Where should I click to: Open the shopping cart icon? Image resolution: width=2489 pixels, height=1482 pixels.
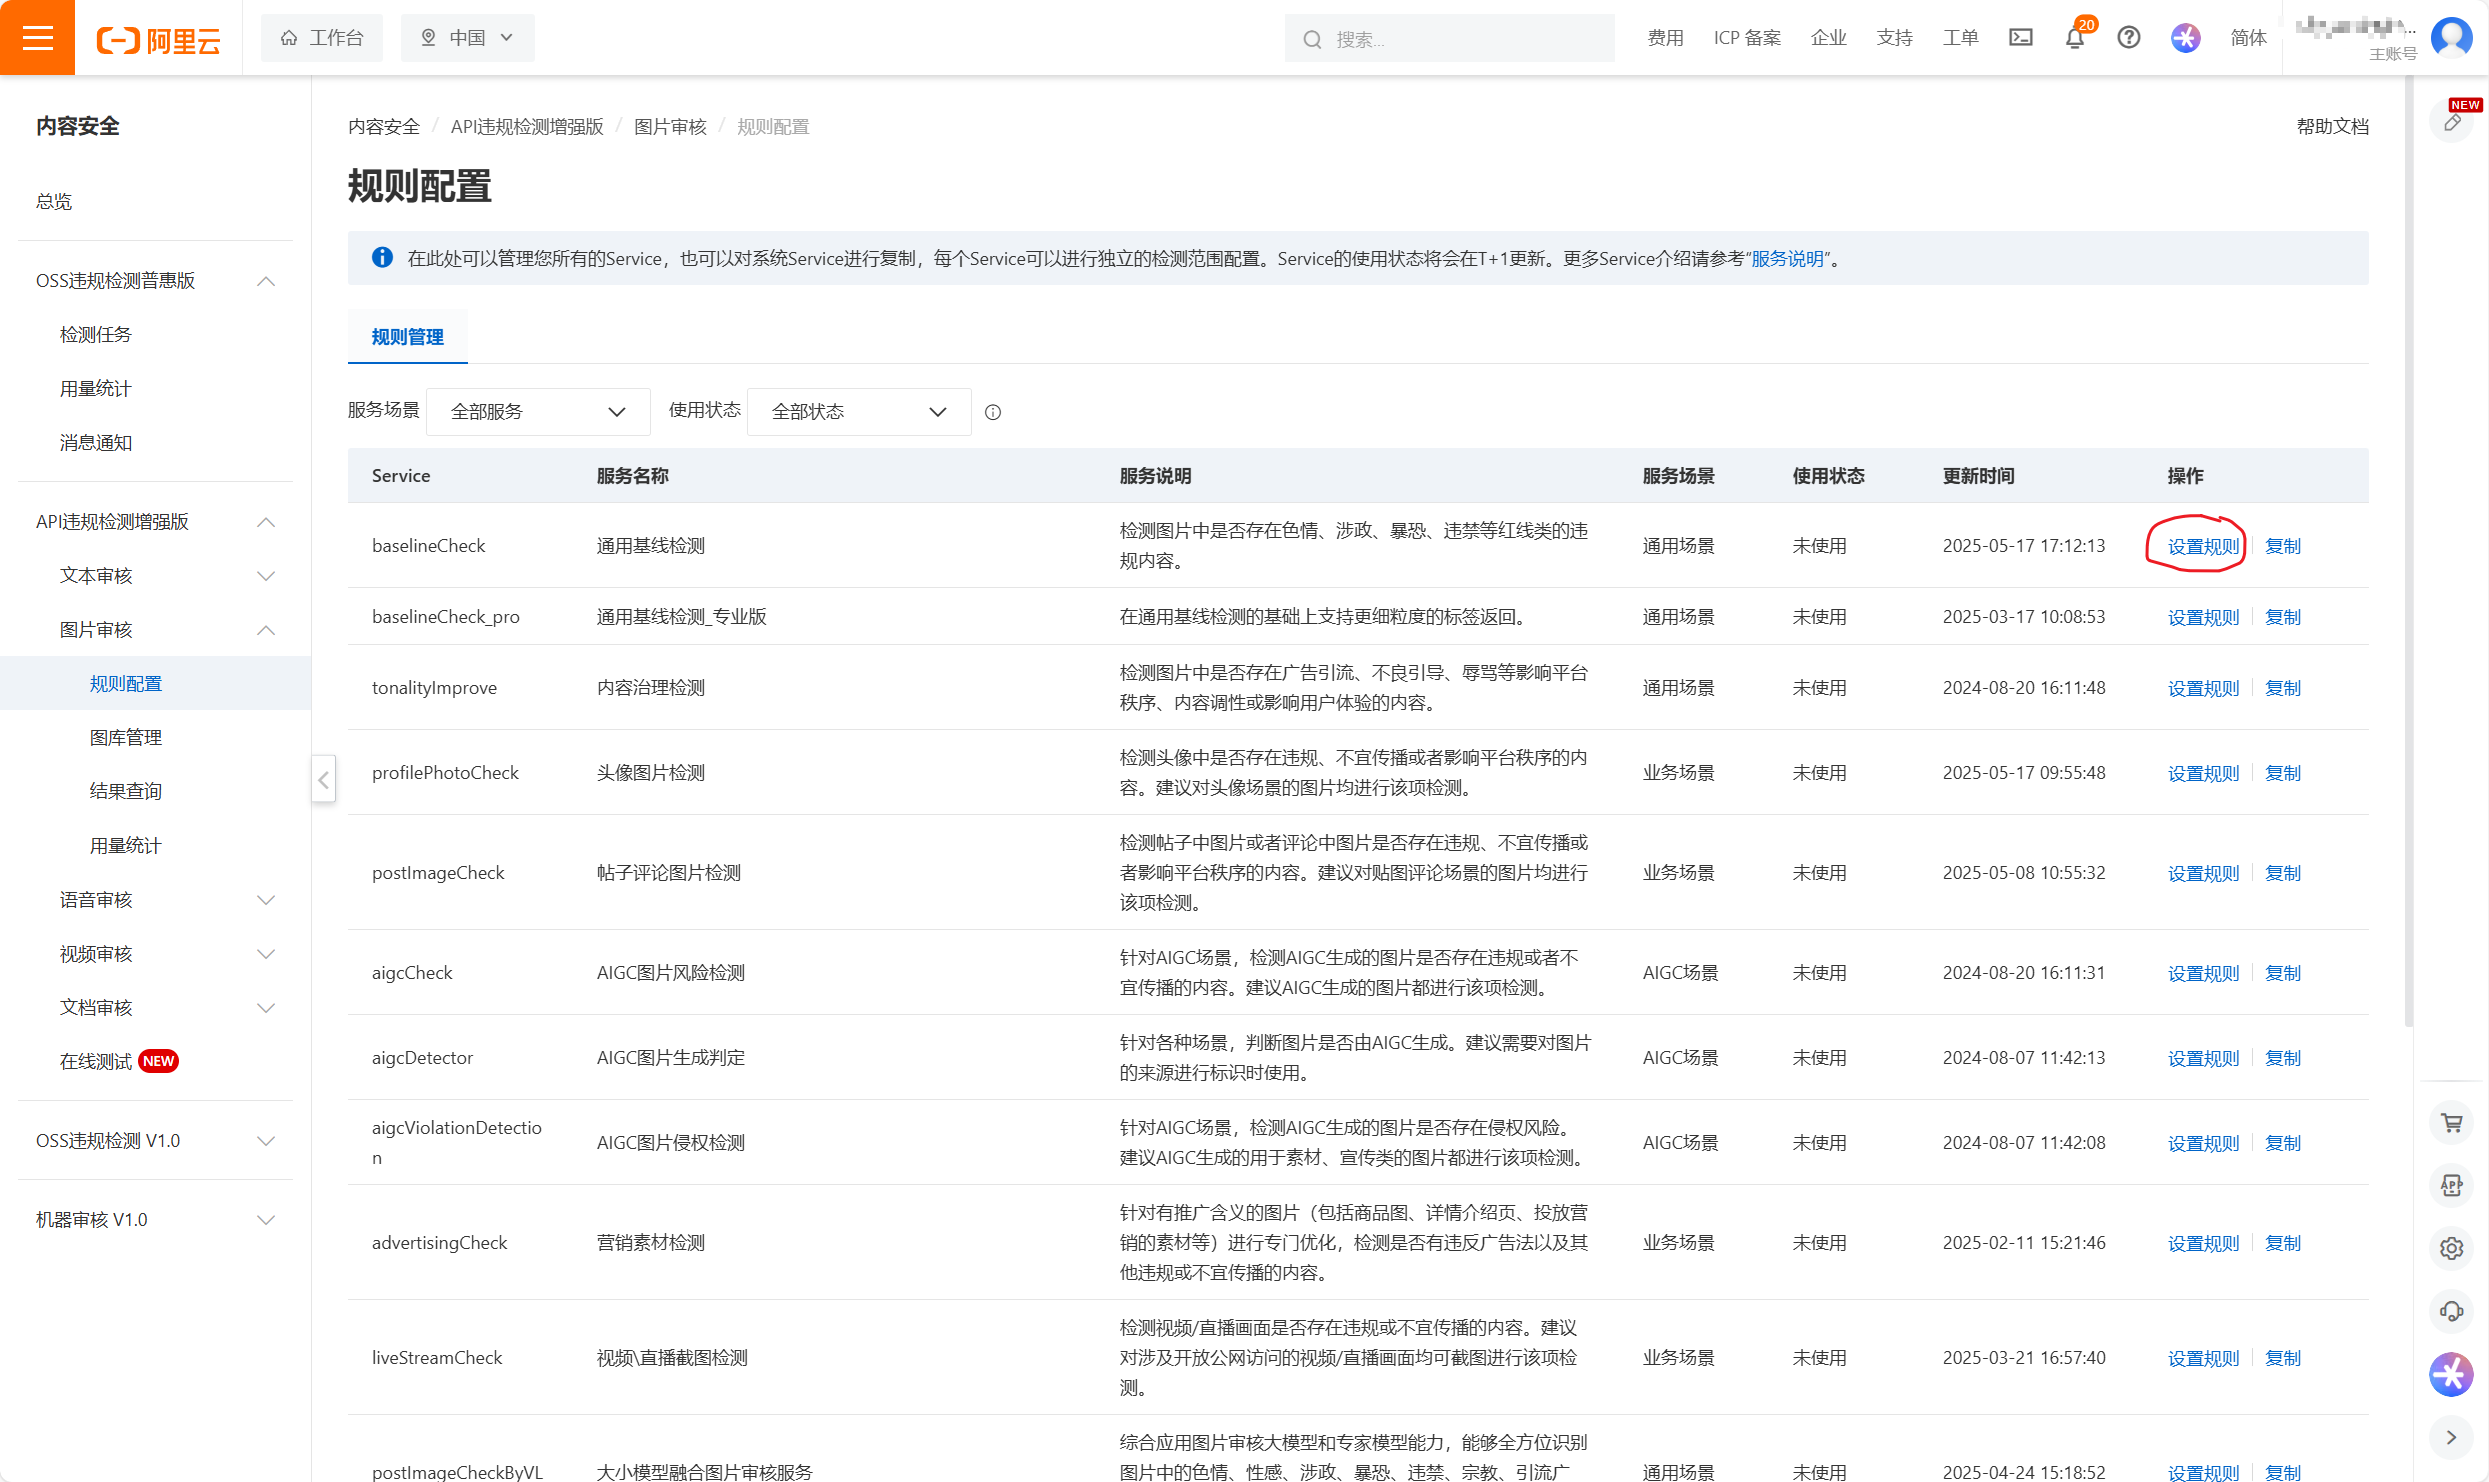(x=2451, y=1122)
